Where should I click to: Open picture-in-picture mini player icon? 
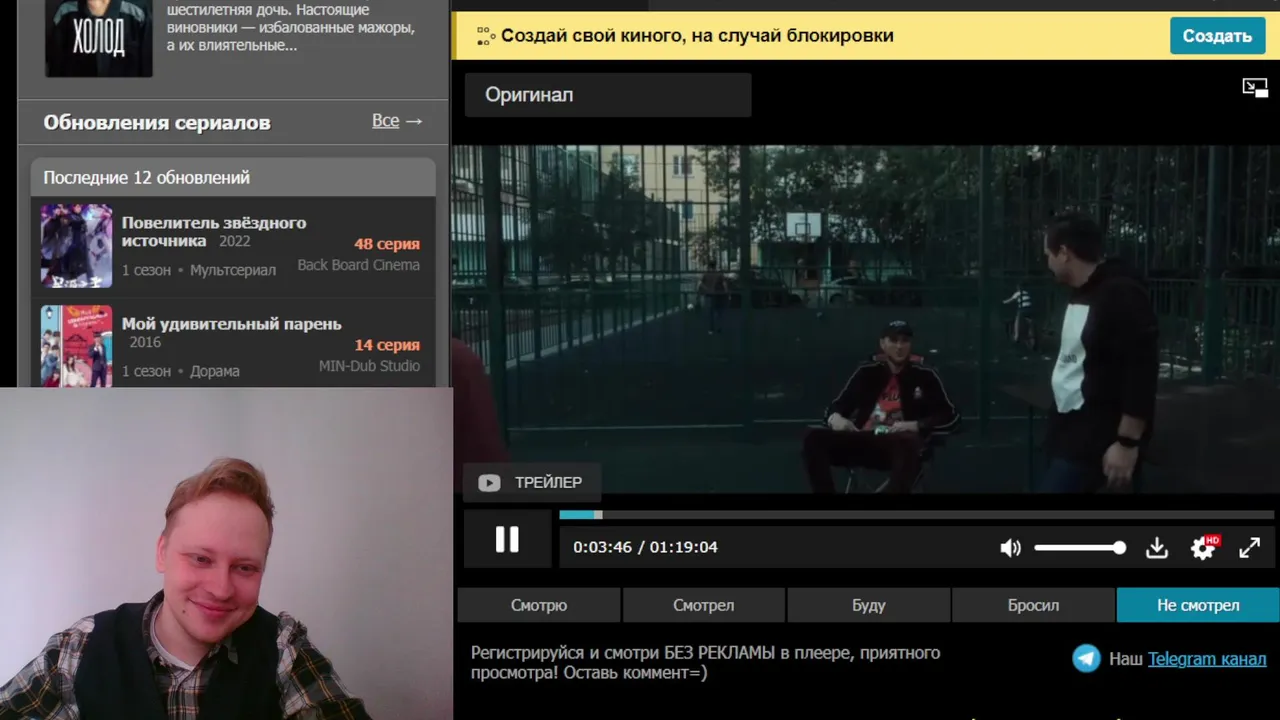pos(1255,88)
